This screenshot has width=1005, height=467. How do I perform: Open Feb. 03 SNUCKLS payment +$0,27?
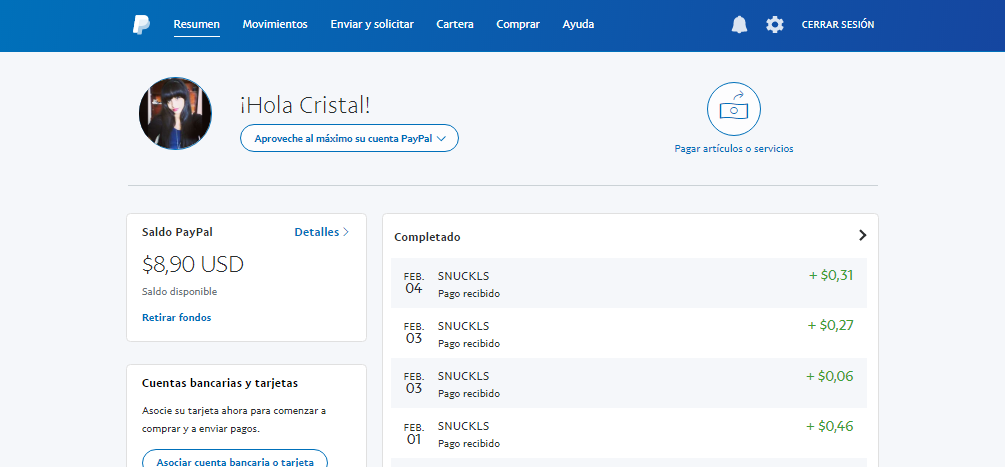pos(629,333)
